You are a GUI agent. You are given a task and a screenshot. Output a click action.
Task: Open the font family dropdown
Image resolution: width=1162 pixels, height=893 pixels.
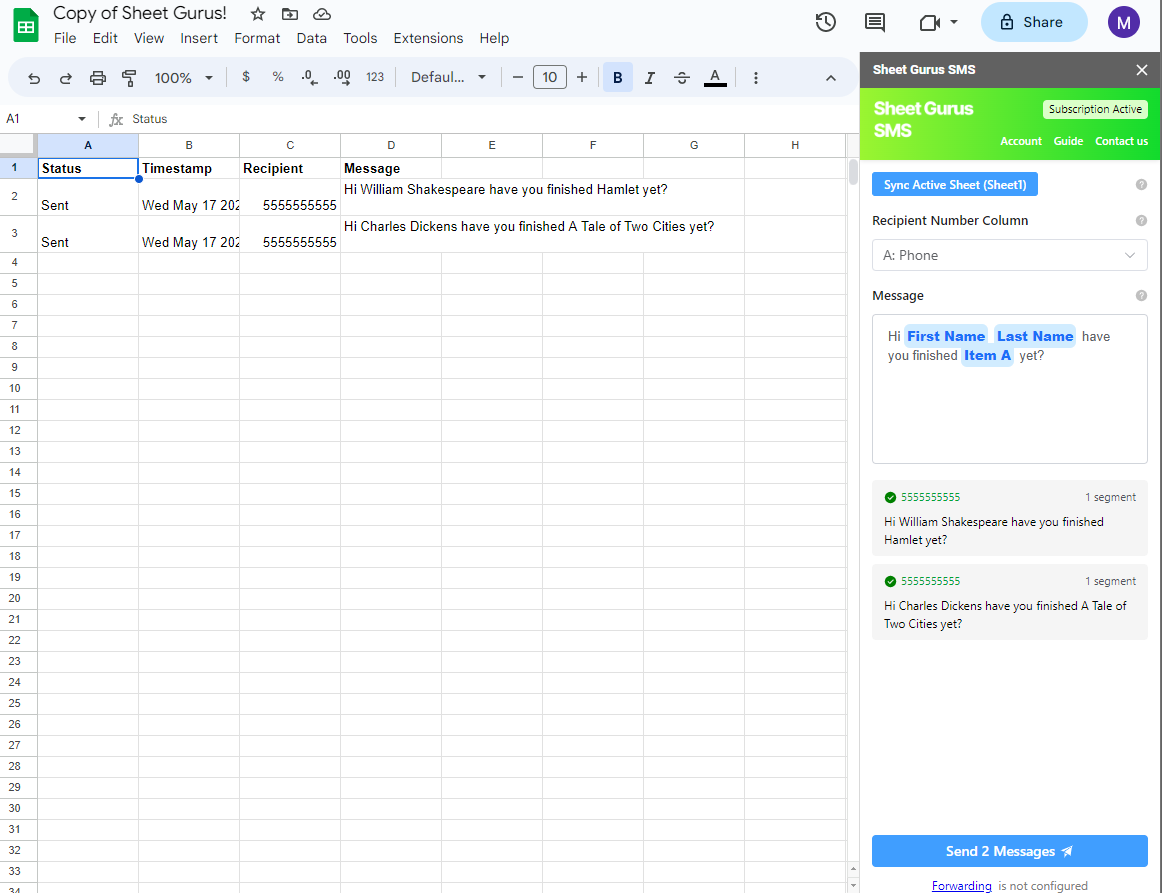[448, 78]
